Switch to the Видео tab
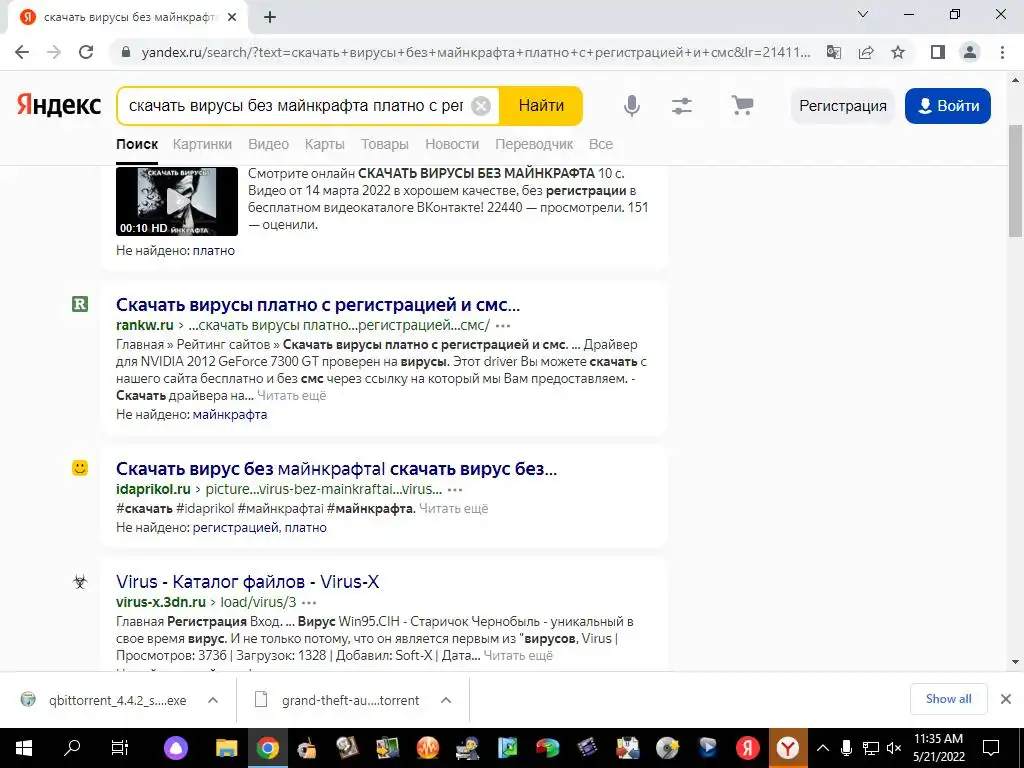 pyautogui.click(x=268, y=144)
